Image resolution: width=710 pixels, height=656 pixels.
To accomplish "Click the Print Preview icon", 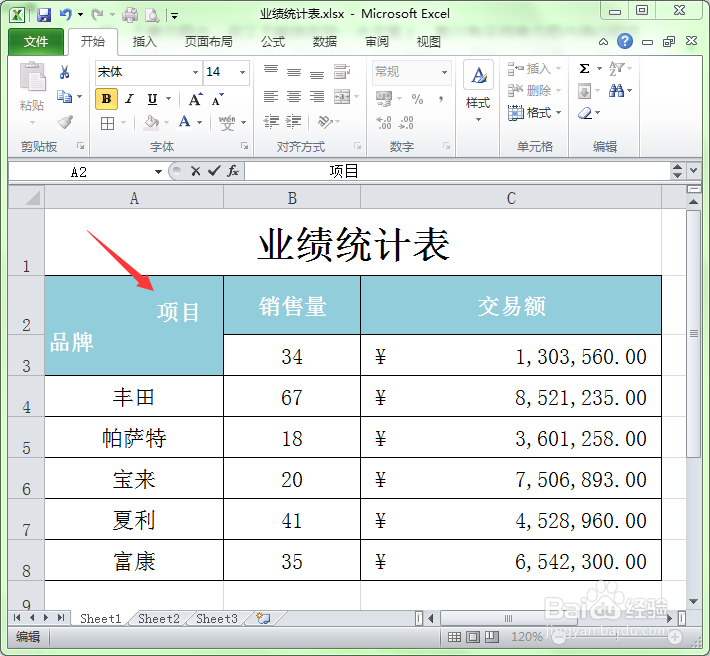I will pos(152,15).
